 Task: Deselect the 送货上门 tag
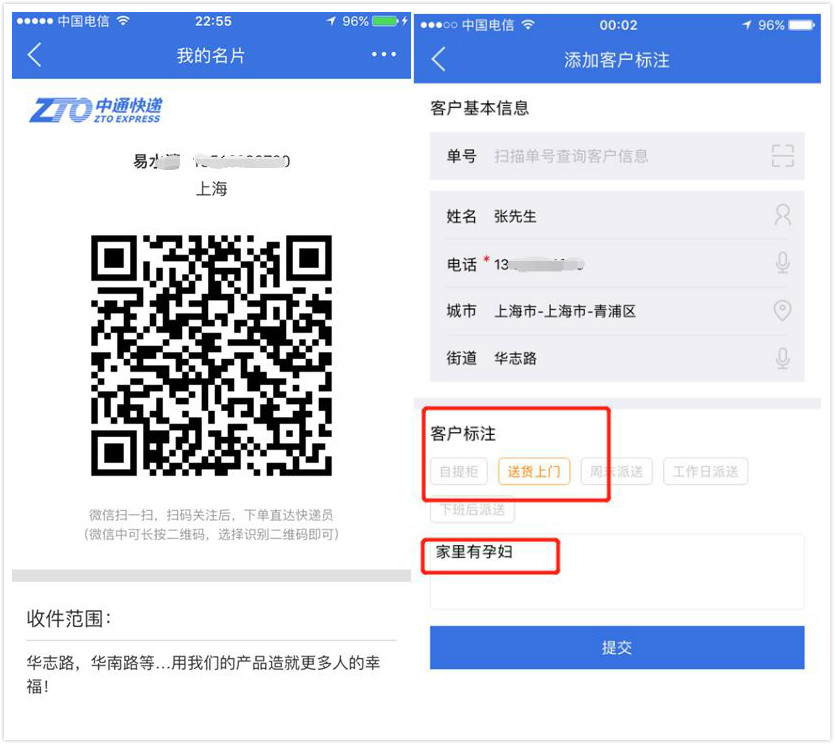point(534,471)
